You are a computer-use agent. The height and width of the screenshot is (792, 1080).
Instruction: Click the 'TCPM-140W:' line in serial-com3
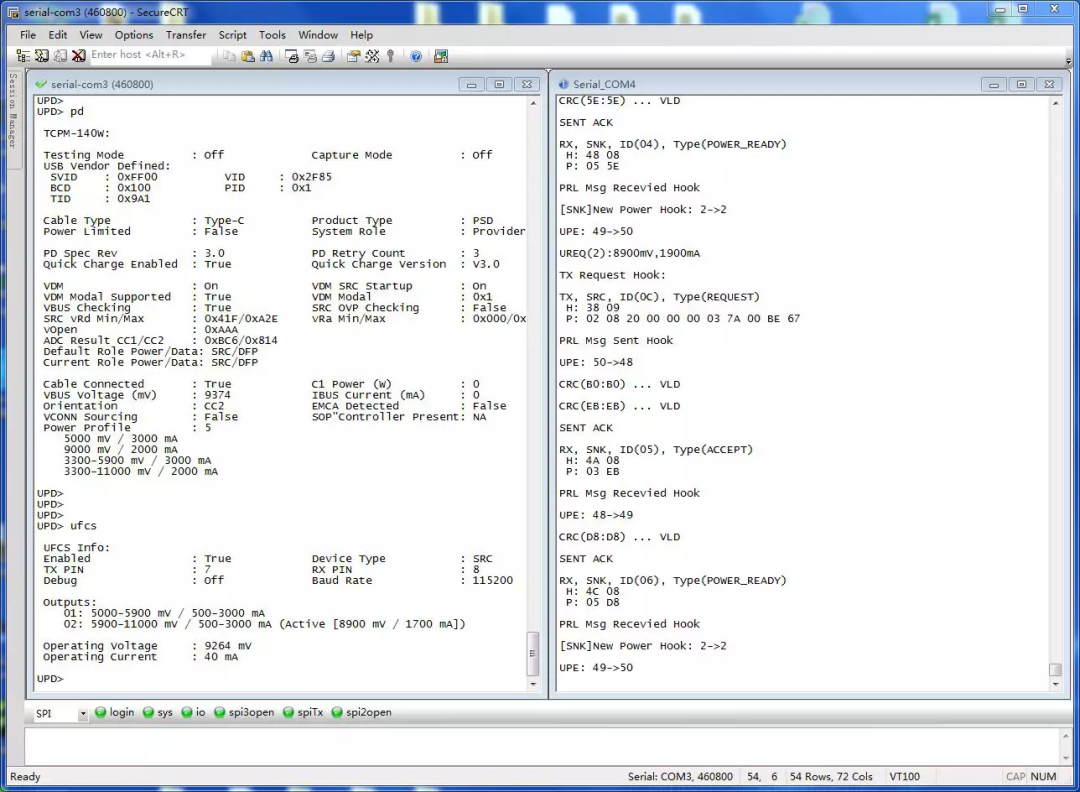coord(76,133)
